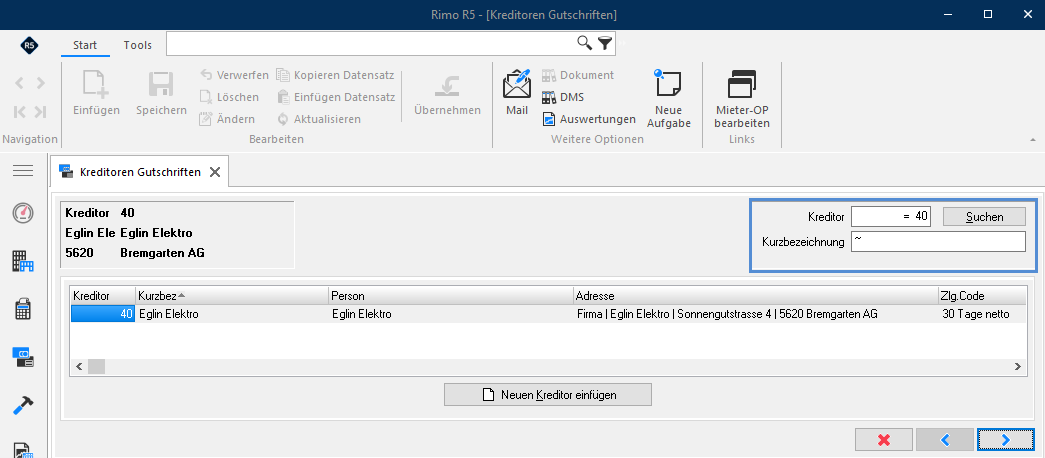1045x458 pixels.
Task: Click the table's right scroll arrow
Action: click(x=1018, y=366)
